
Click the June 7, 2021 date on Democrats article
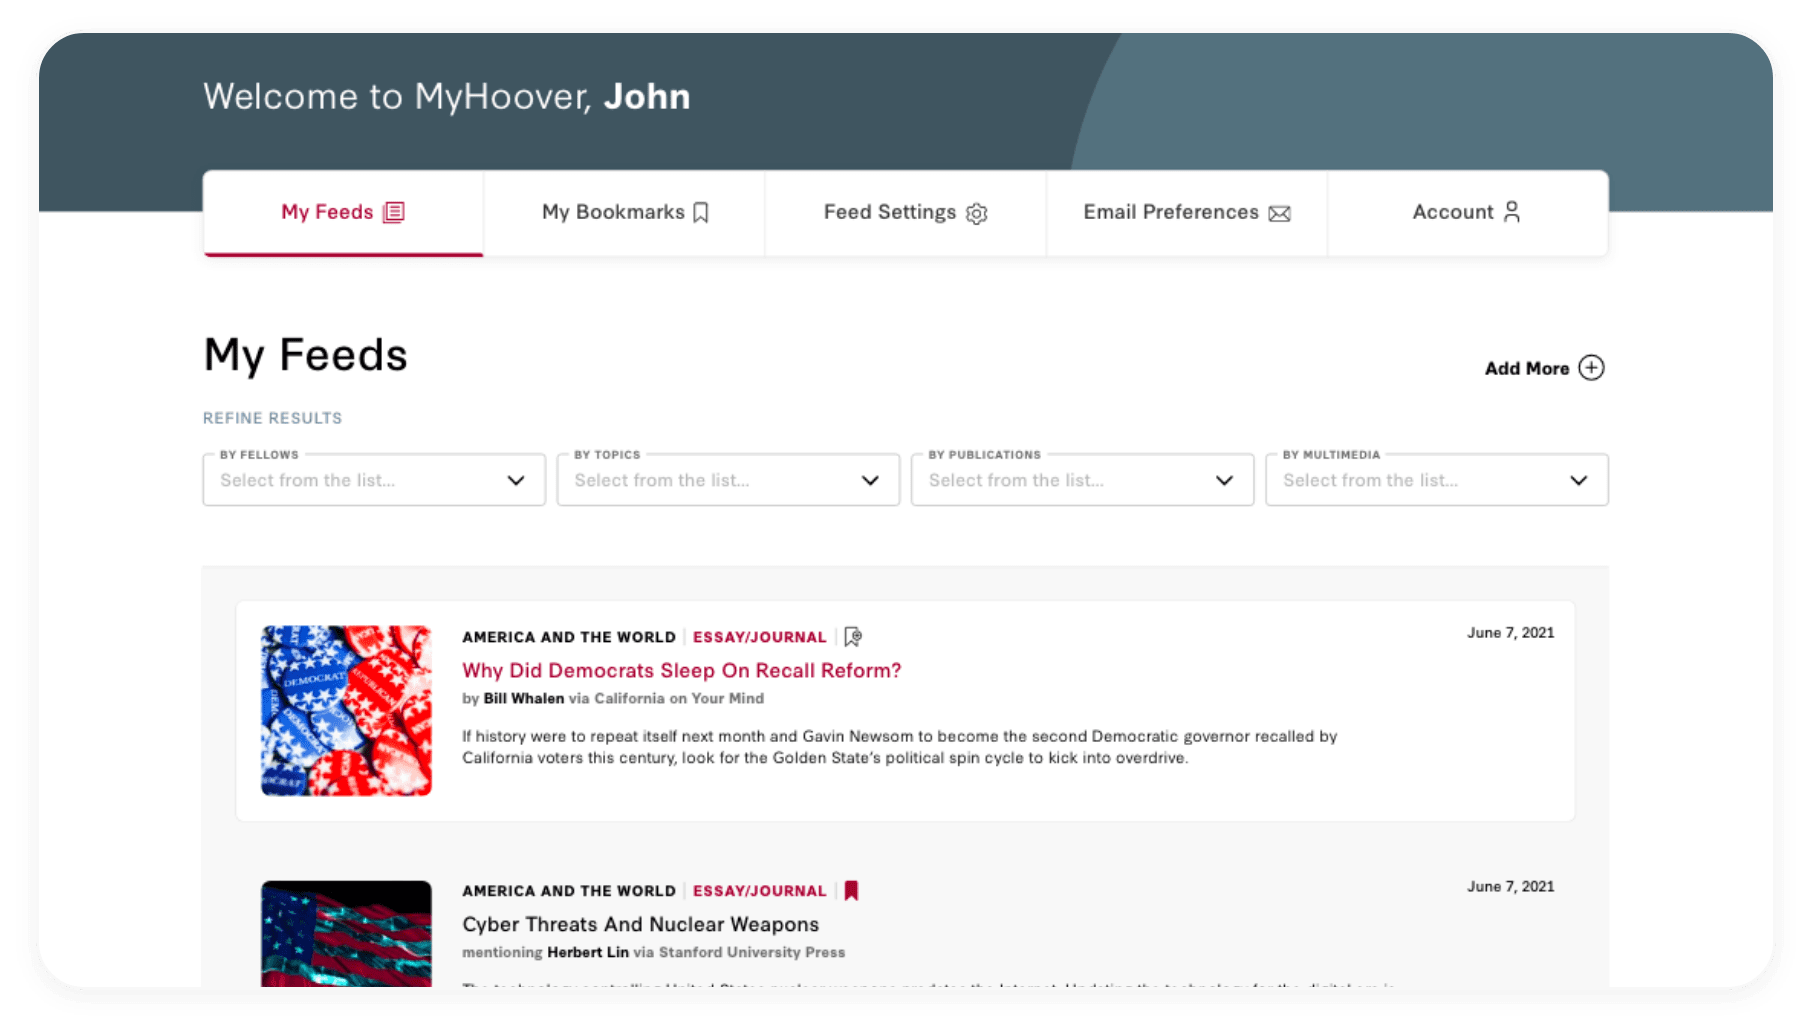point(1510,632)
